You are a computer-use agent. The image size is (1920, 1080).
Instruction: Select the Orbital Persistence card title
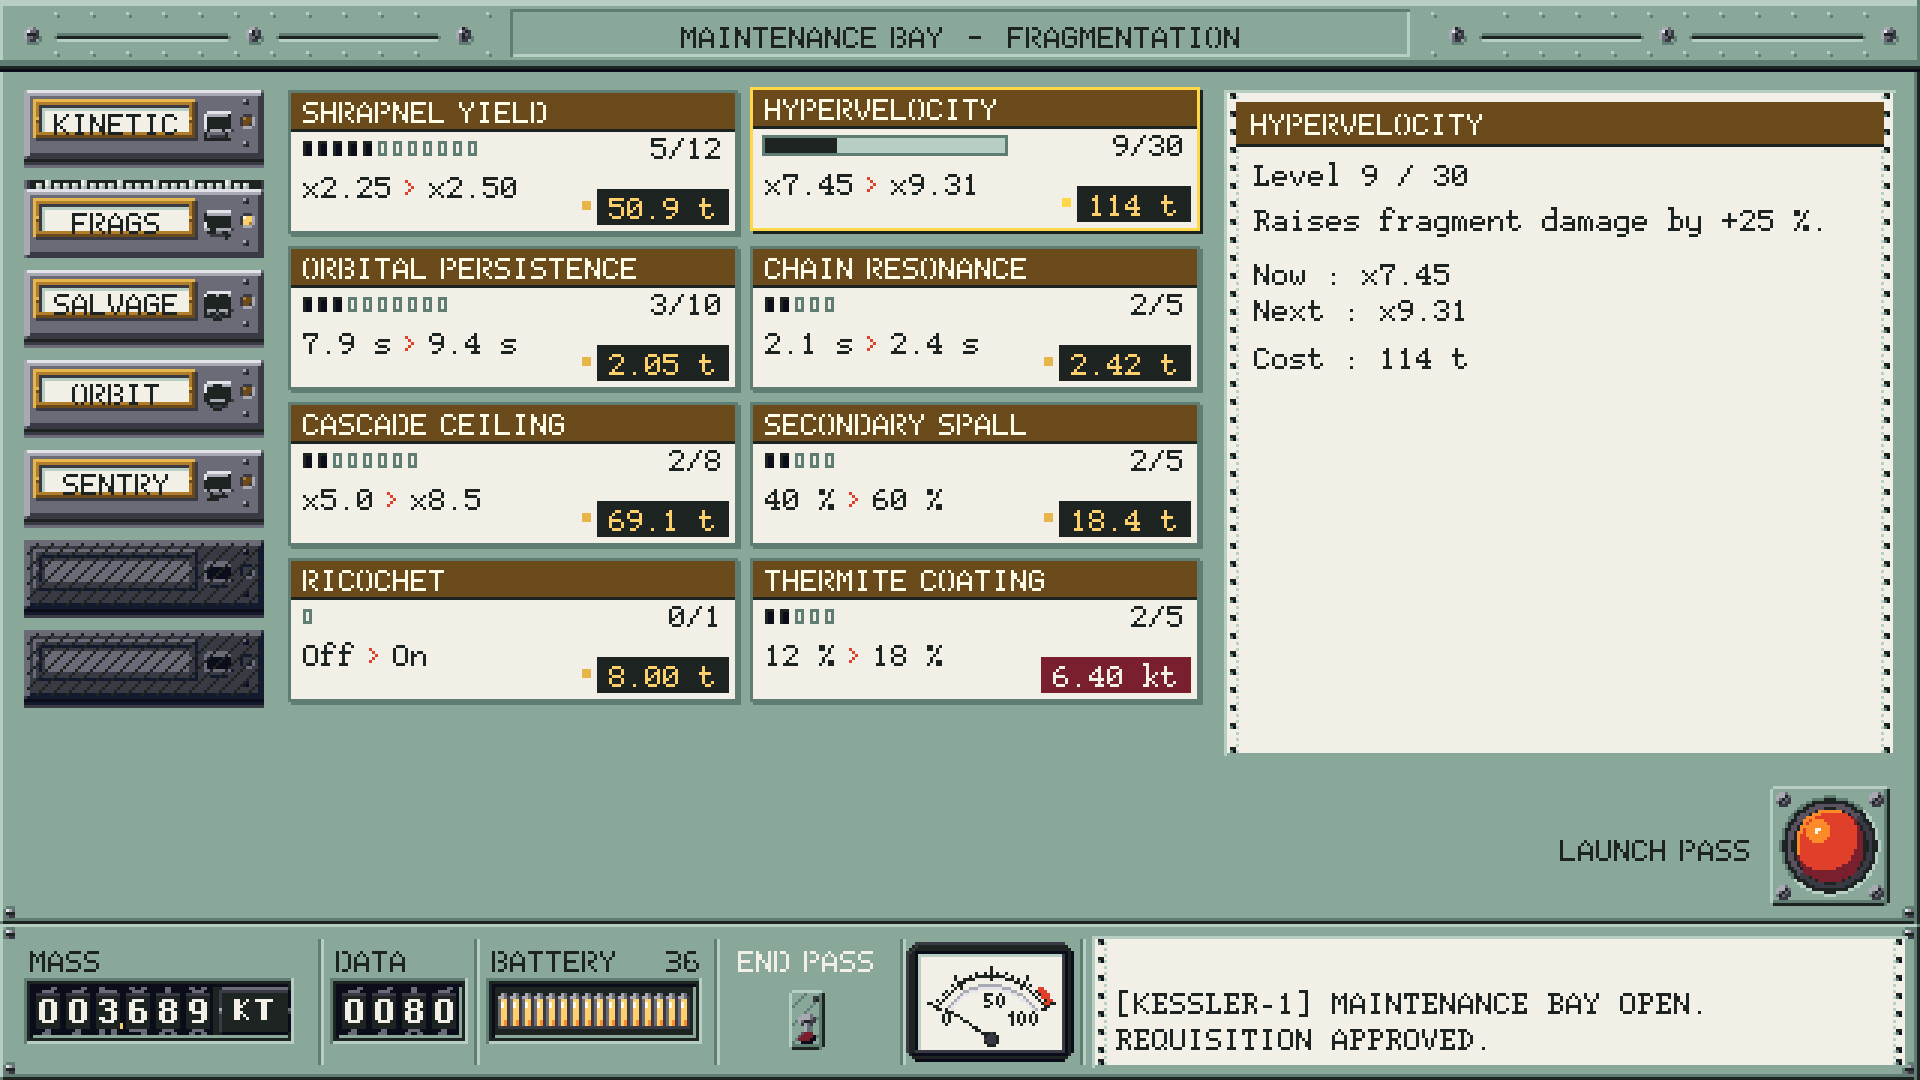pyautogui.click(x=468, y=269)
